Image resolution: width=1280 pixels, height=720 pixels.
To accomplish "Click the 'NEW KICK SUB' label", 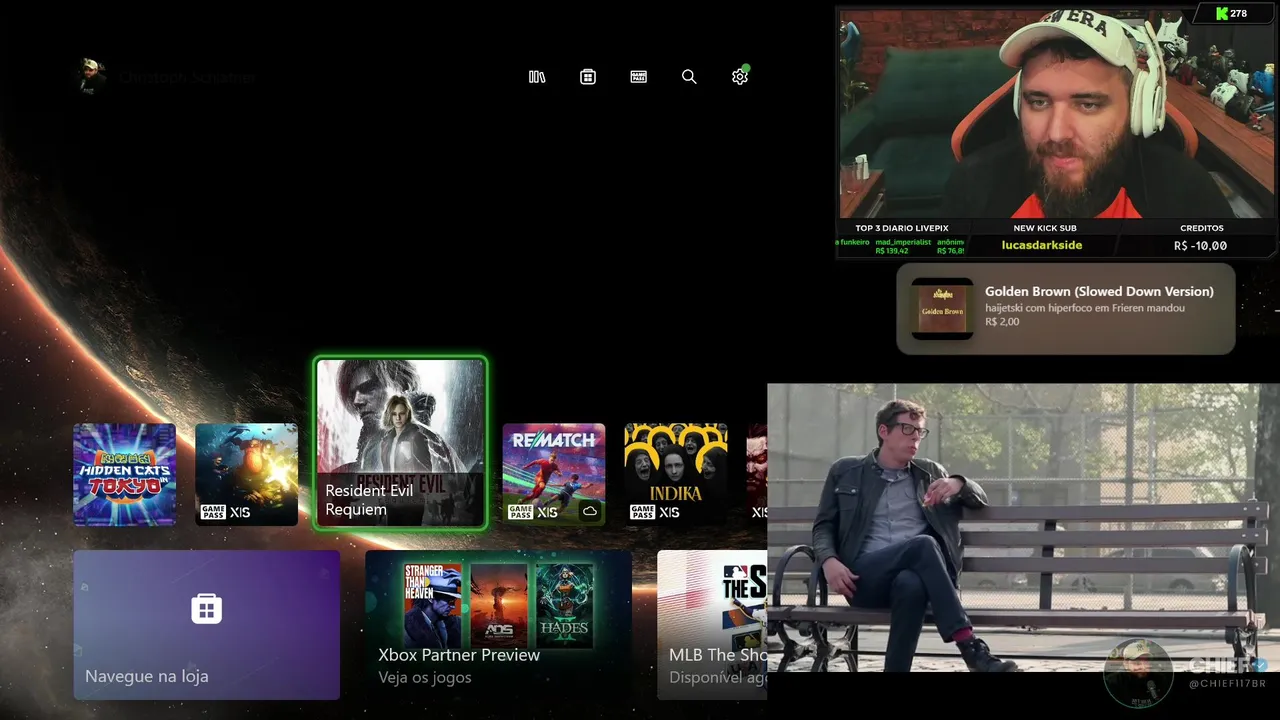I will 1044,228.
